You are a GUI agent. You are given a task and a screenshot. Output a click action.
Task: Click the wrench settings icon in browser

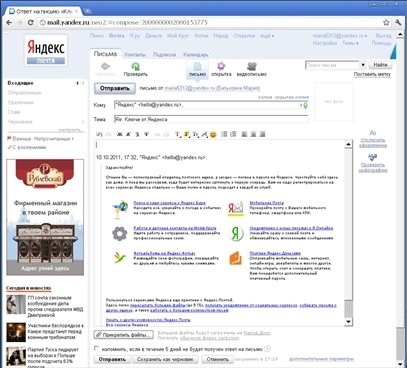coord(398,23)
